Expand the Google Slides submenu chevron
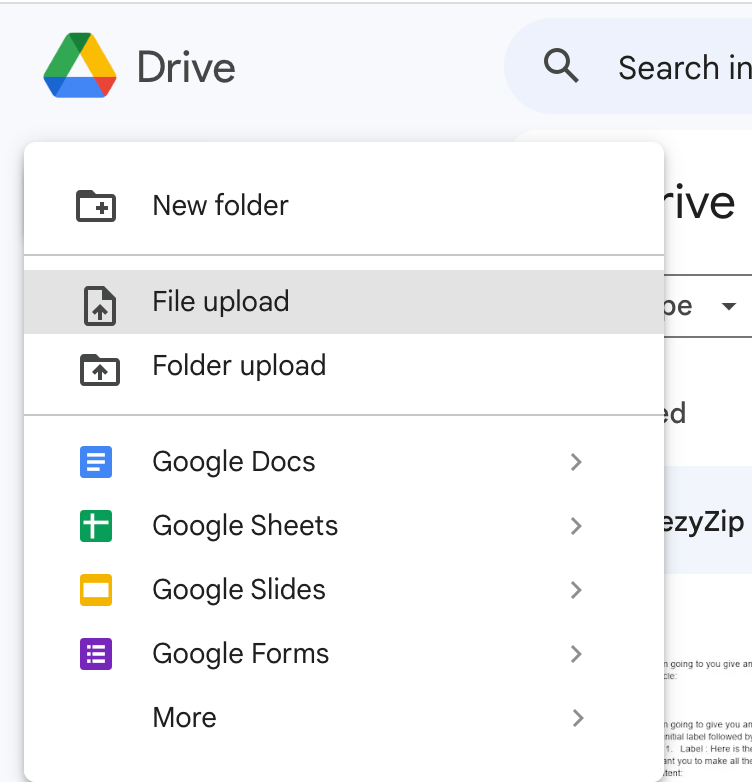Viewport: 752px width, 782px height. [576, 589]
